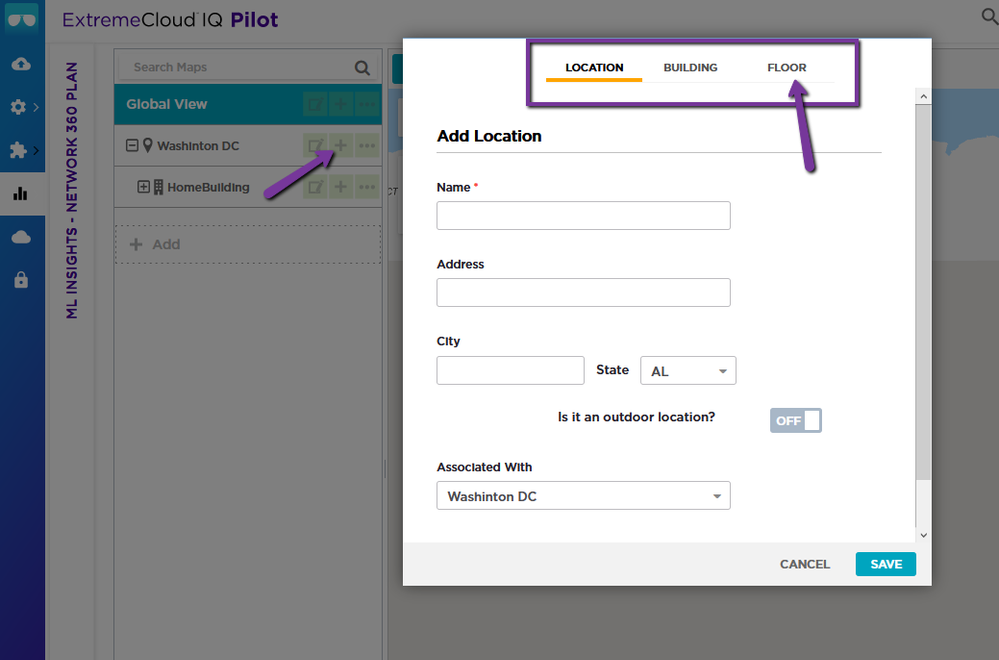The width and height of the screenshot is (999, 660).
Task: Open the padlock sidebar icon
Action: click(21, 280)
